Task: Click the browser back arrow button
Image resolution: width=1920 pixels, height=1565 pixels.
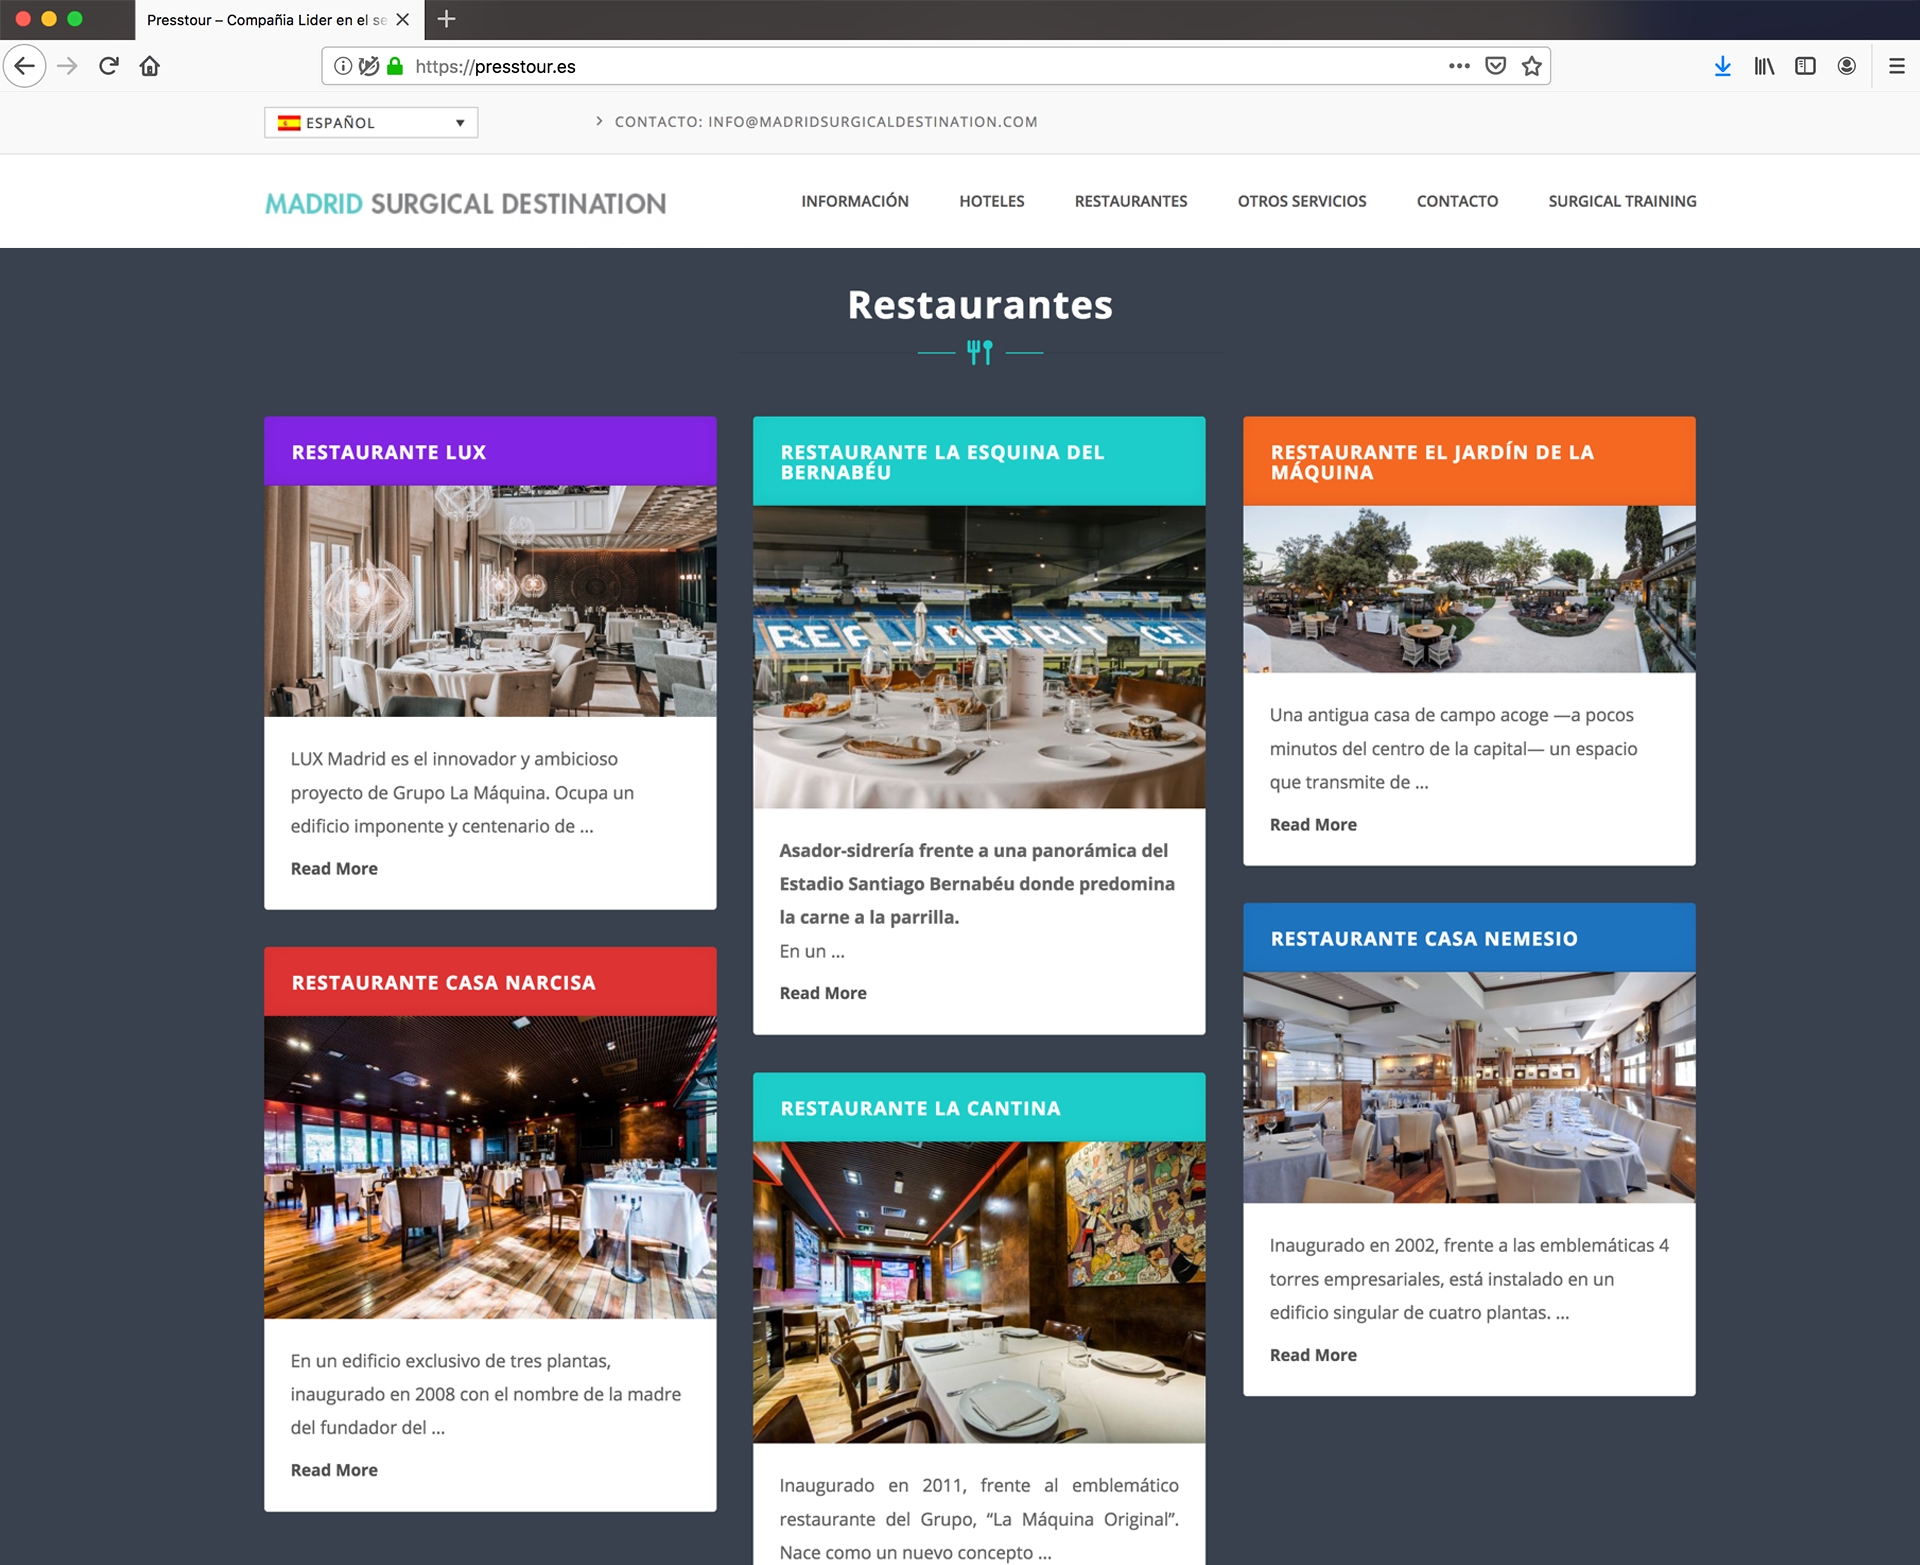Action: click(25, 66)
